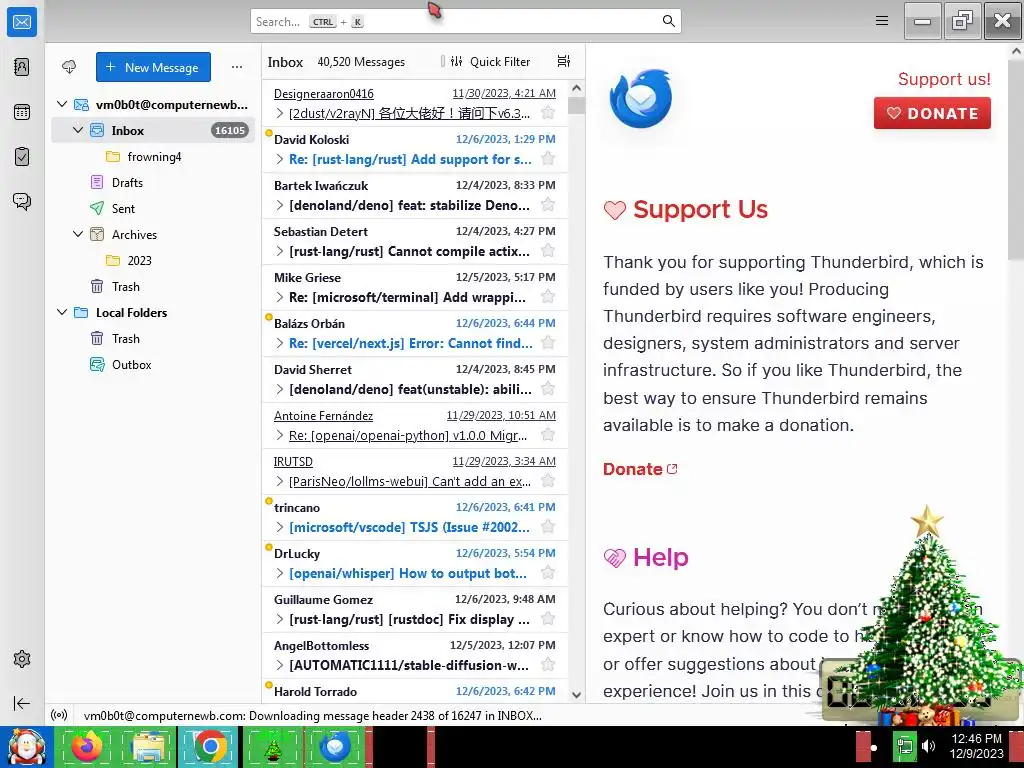Viewport: 1024px width, 768px height.
Task: Star the Balázs Orbán message
Action: (548, 343)
